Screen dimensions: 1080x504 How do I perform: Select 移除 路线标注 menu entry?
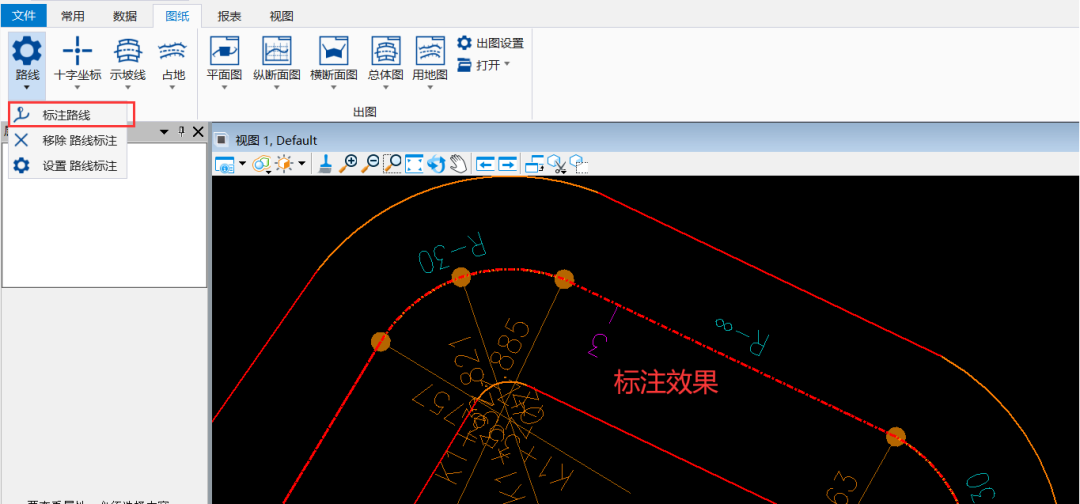point(79,141)
